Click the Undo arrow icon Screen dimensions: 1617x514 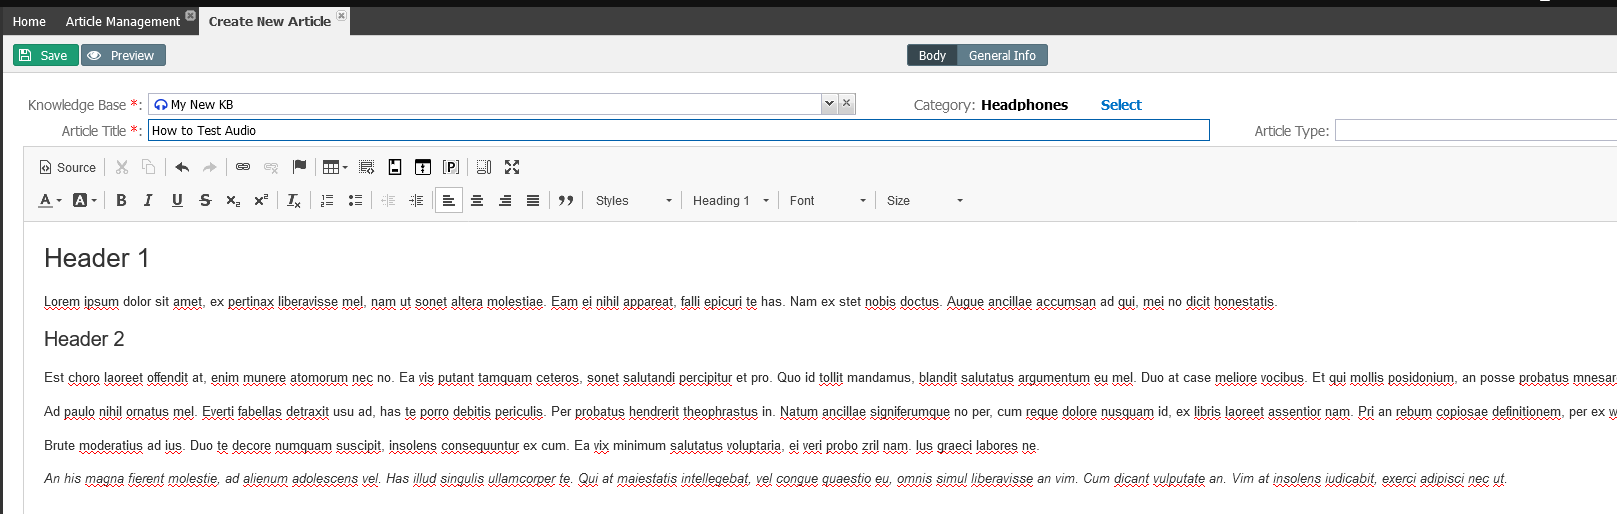pos(182,167)
